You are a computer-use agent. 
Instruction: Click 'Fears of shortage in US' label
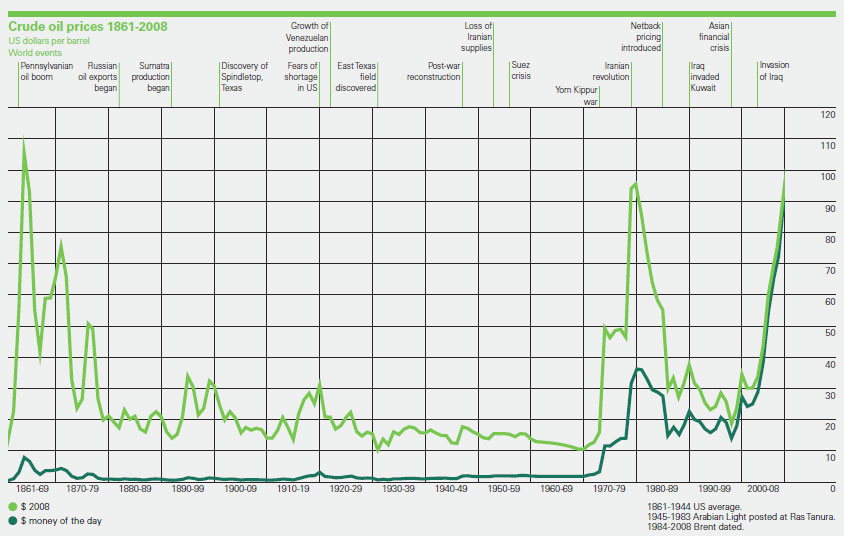click(x=301, y=76)
